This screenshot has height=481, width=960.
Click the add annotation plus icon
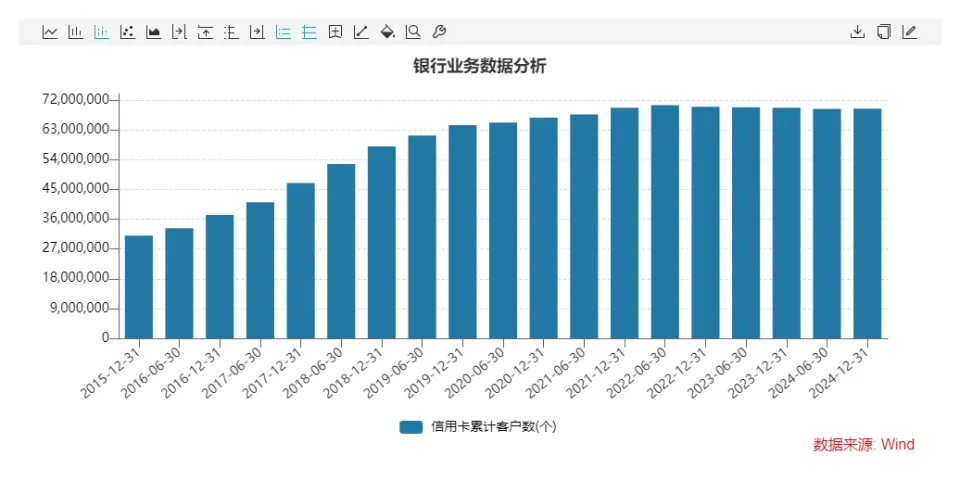pyautogui.click(x=335, y=32)
